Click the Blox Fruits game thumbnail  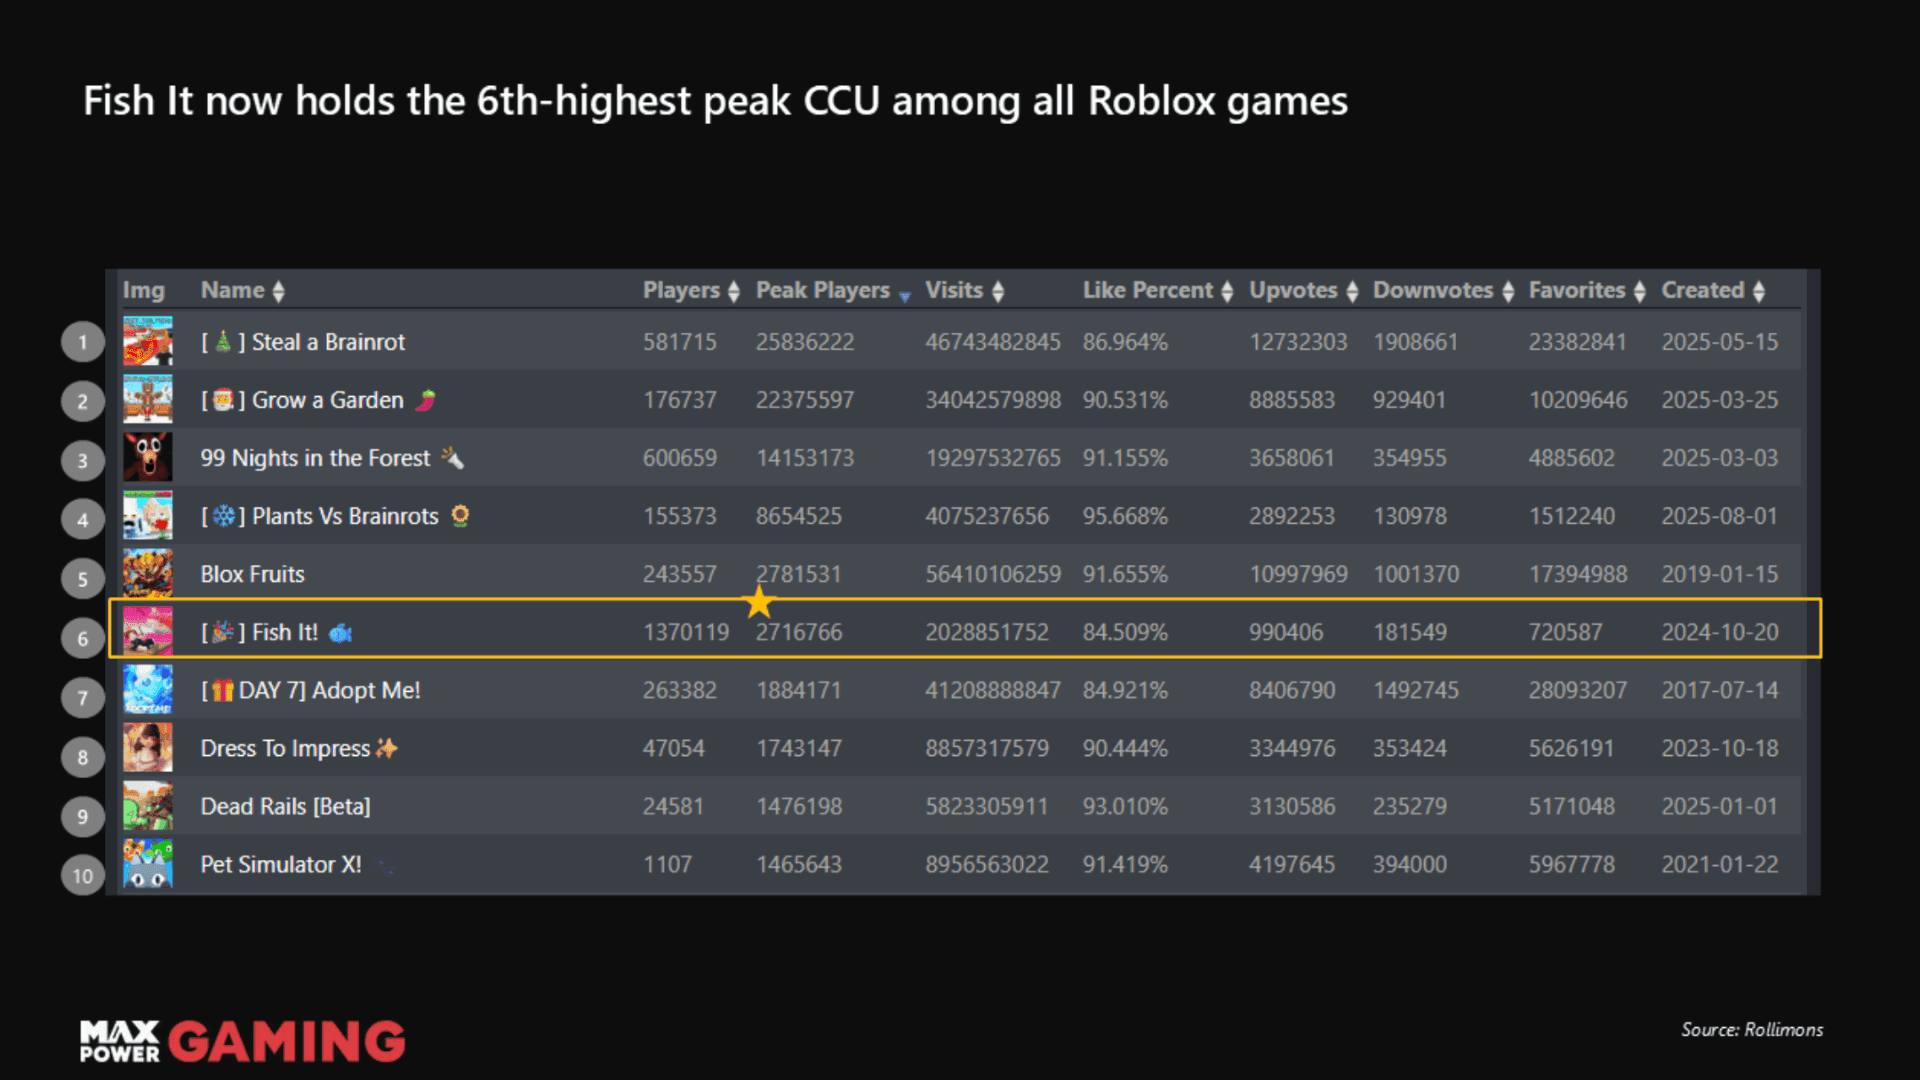tap(148, 573)
